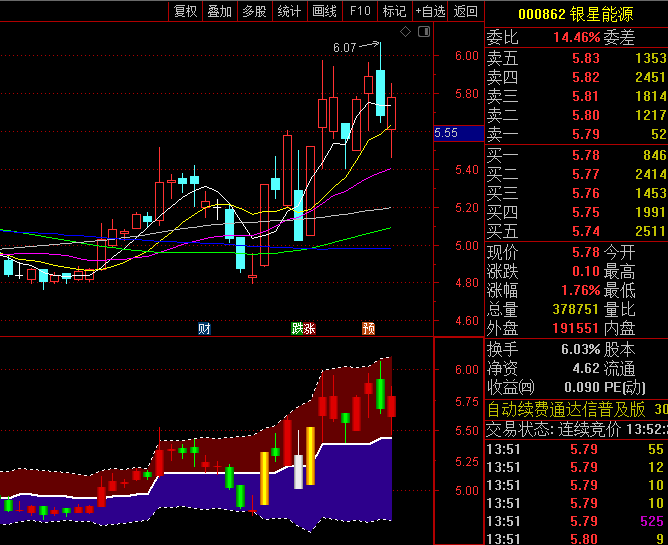The height and width of the screenshot is (545, 668).
Task: Select the 13:51 trade tick with volume 525
Action: [x=577, y=521]
